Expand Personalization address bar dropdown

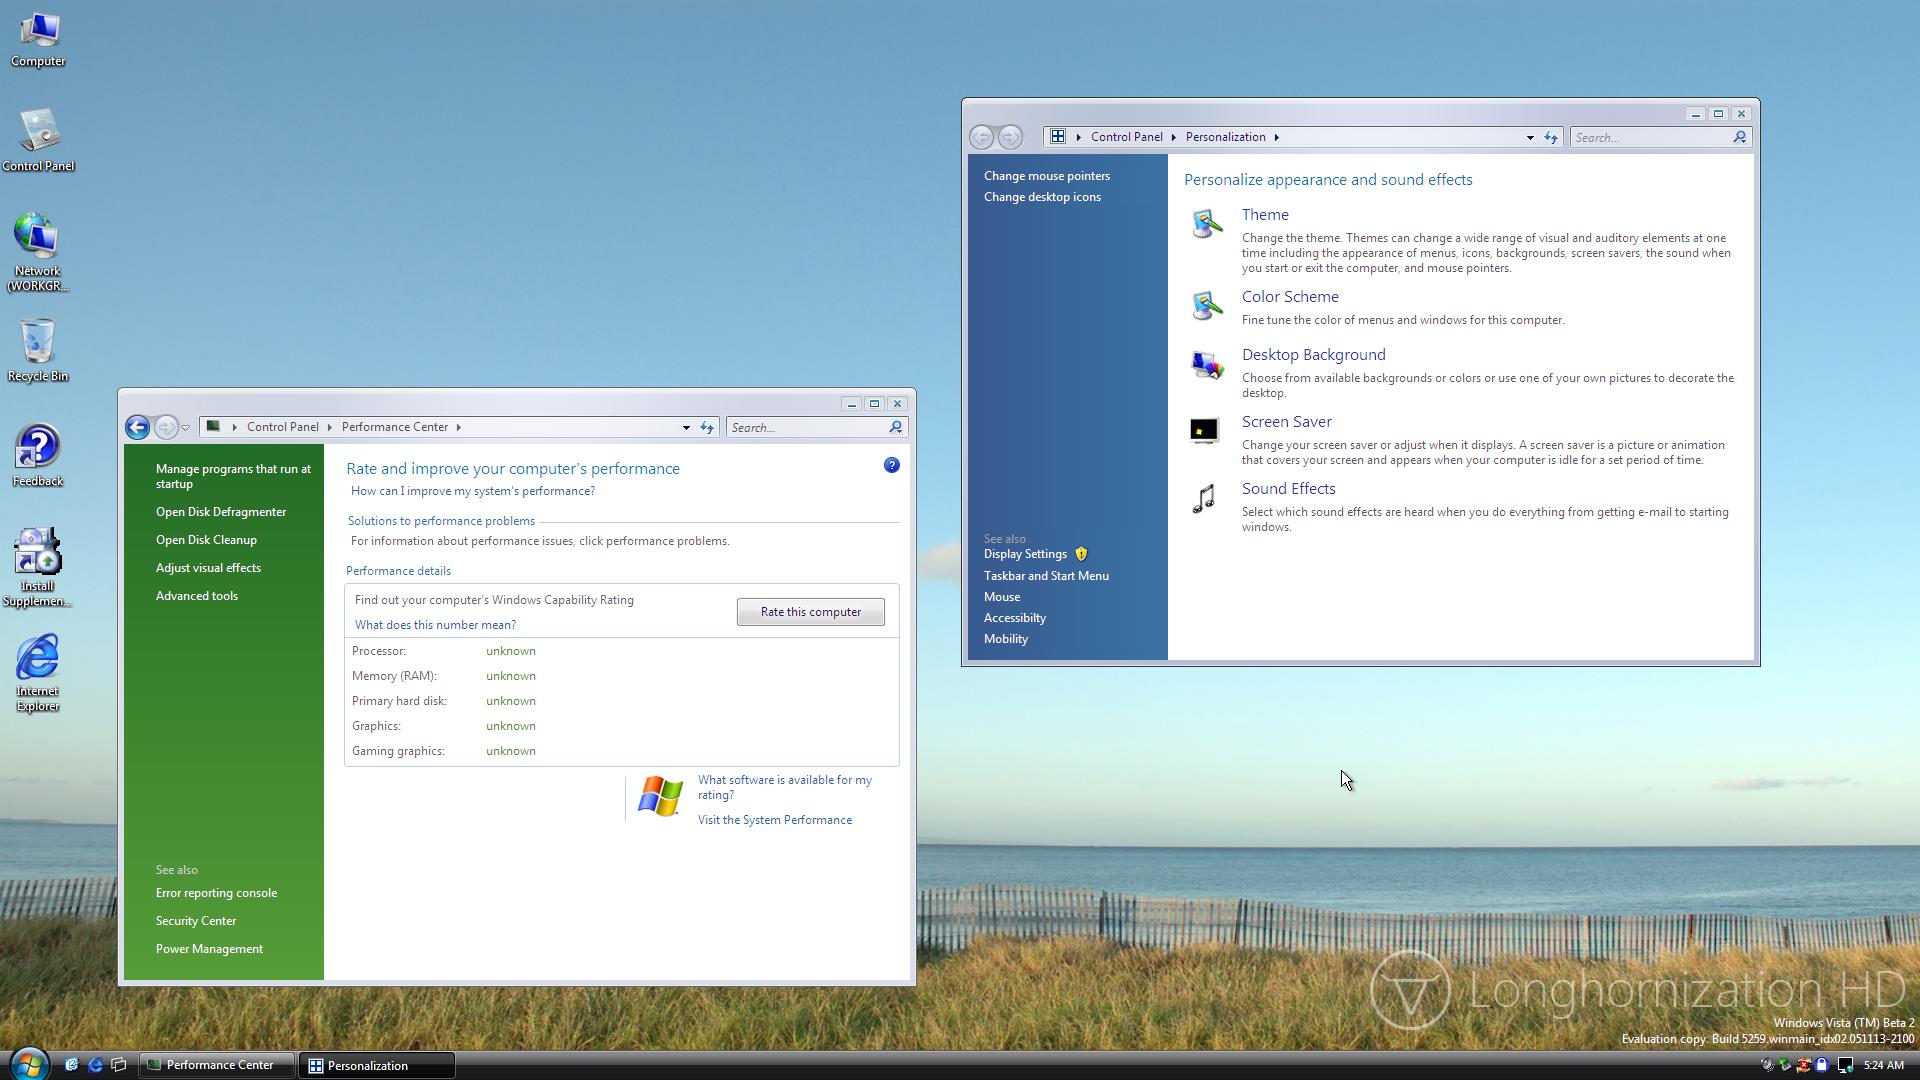1529,138
